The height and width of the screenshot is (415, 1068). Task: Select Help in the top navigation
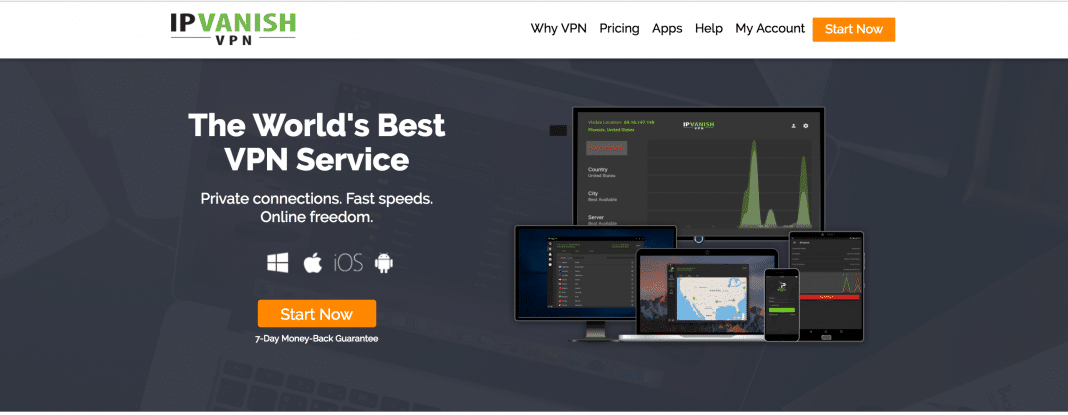pyautogui.click(x=708, y=29)
